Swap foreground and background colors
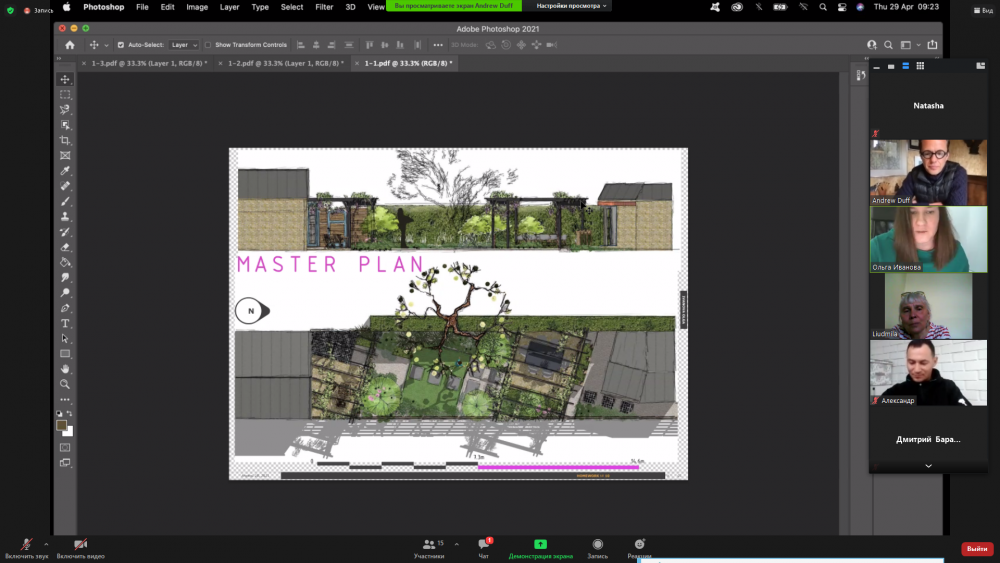The image size is (1000, 563). tap(70, 413)
